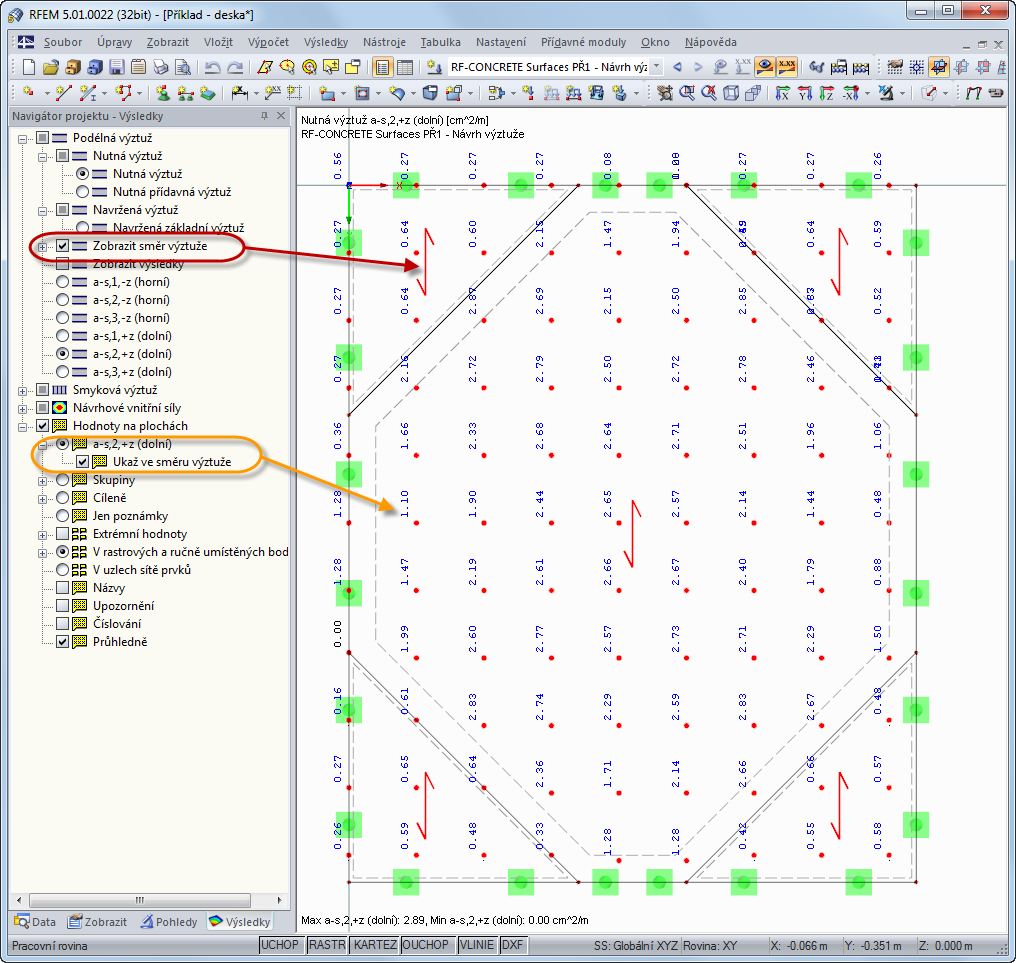Select radio a-s,3,-z (horní)
The width and height of the screenshot is (1016, 963).
click(62, 318)
